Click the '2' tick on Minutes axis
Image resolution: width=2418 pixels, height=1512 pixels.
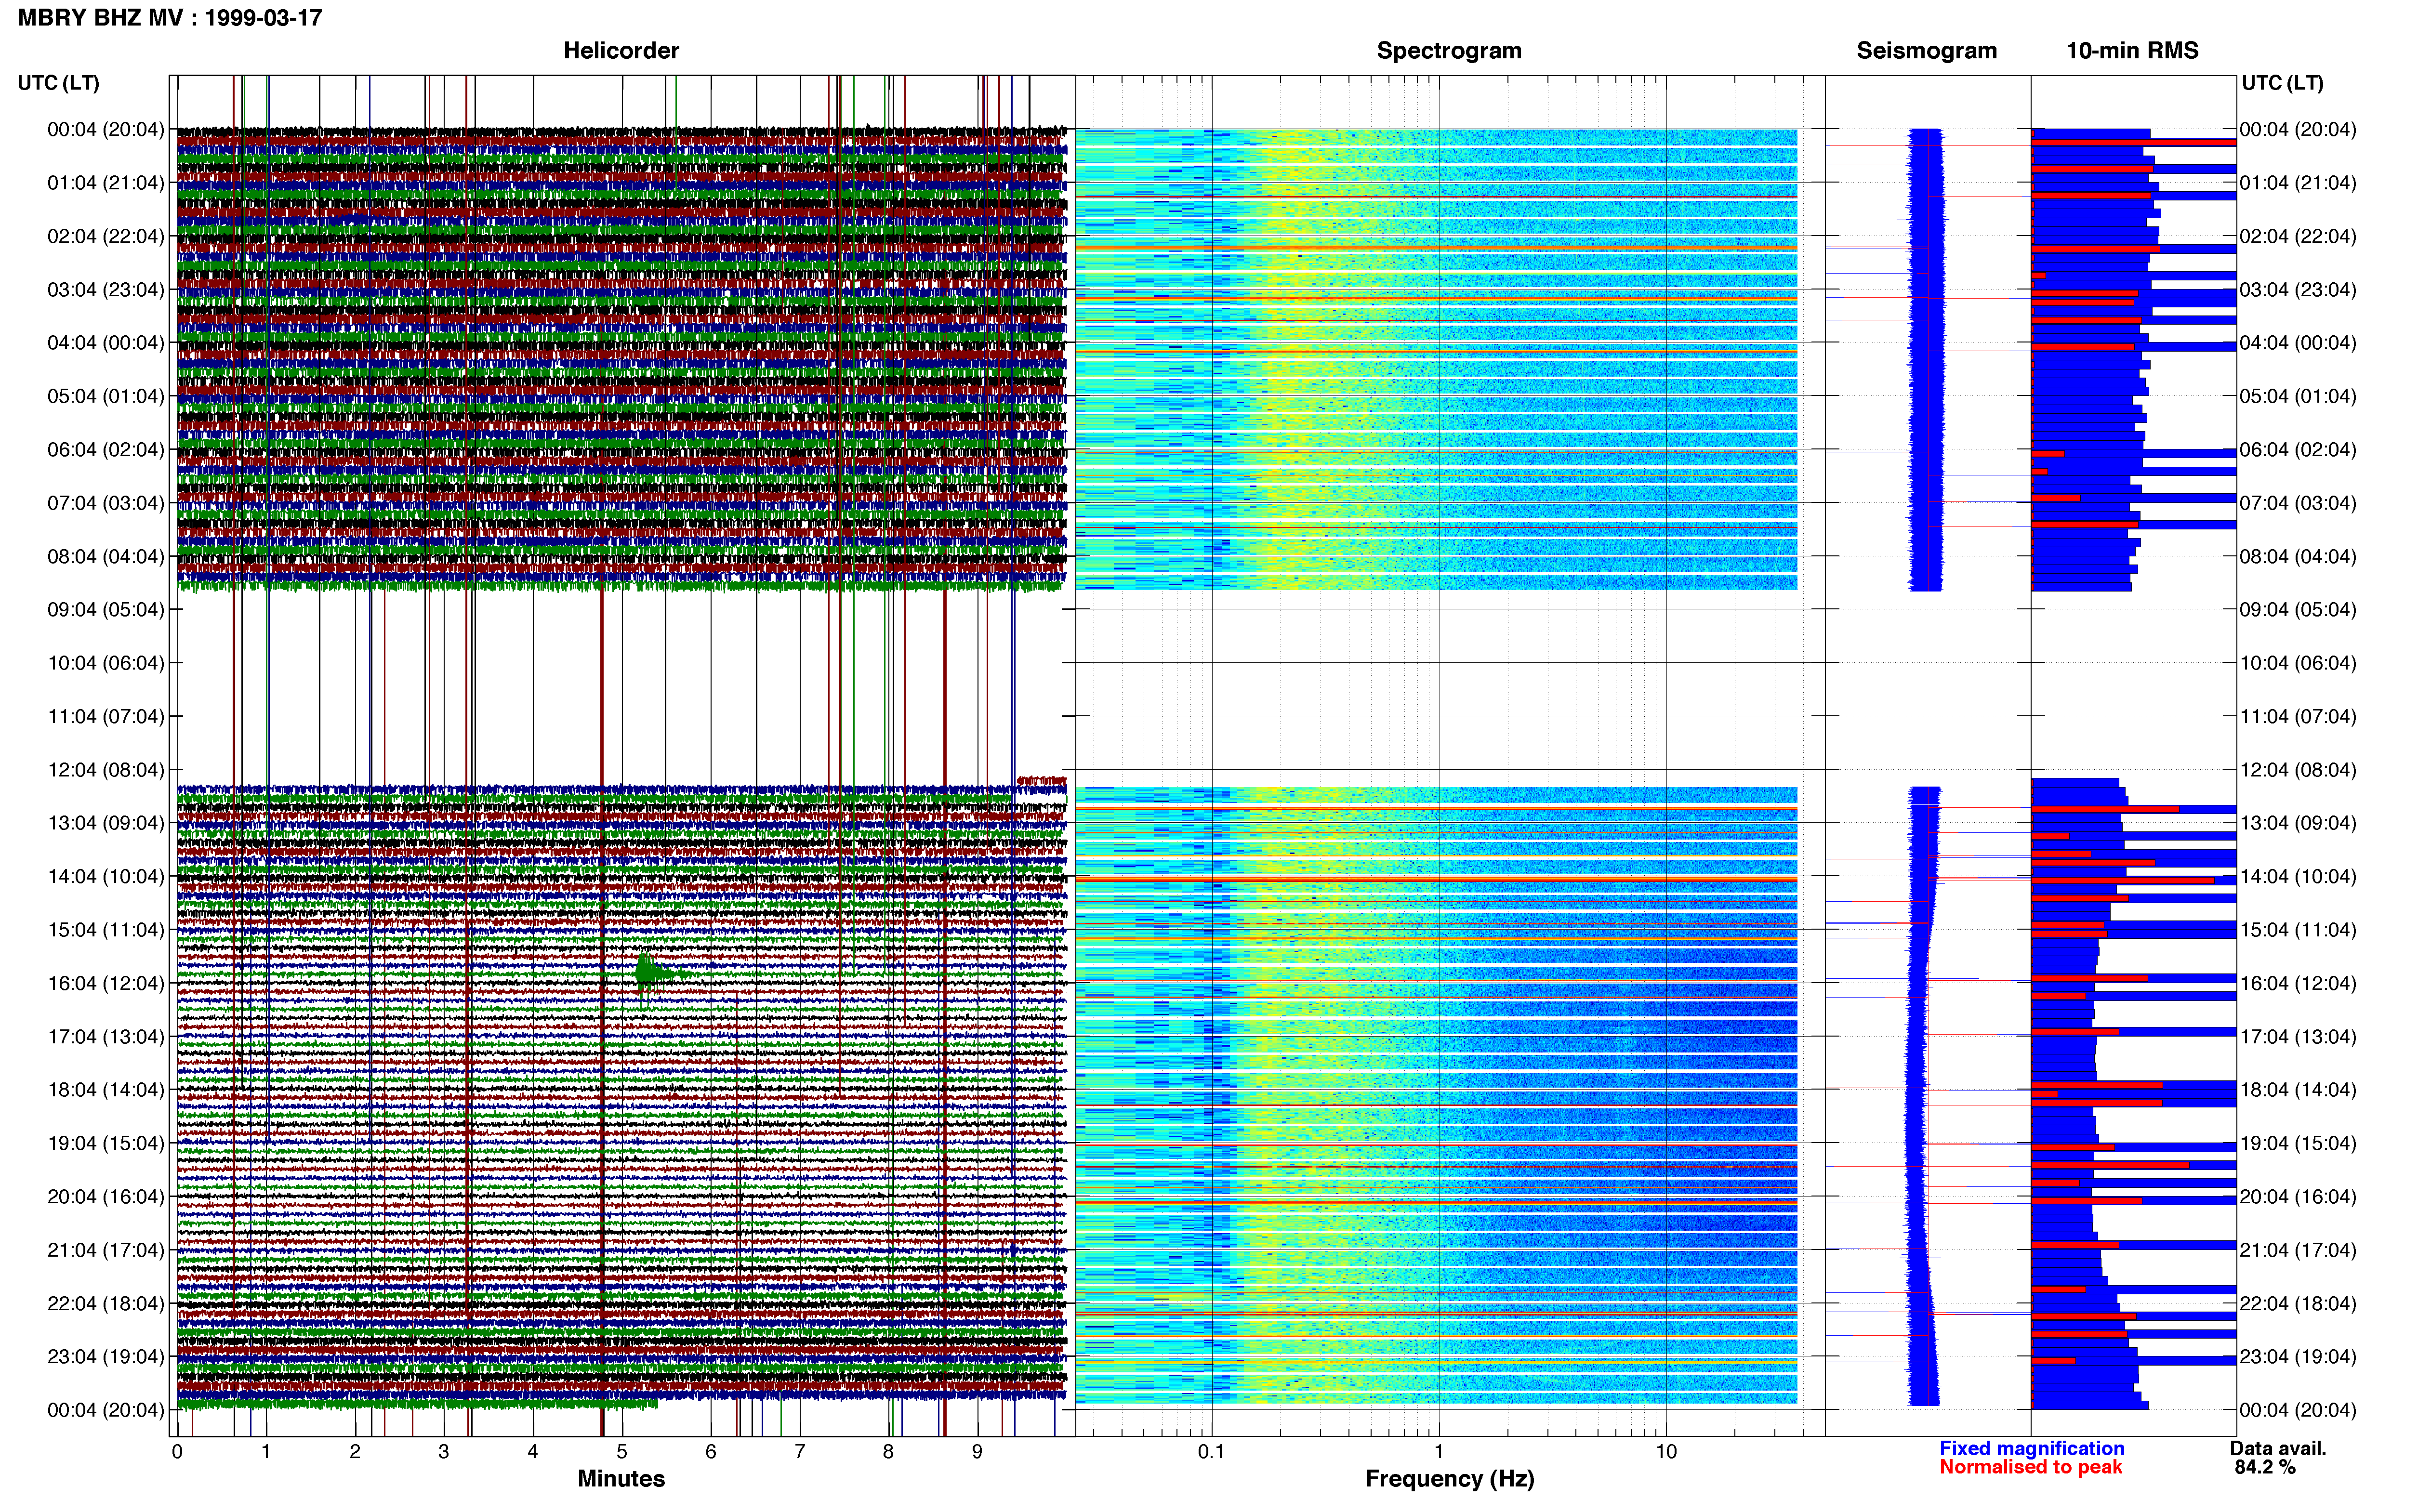coord(355,1452)
